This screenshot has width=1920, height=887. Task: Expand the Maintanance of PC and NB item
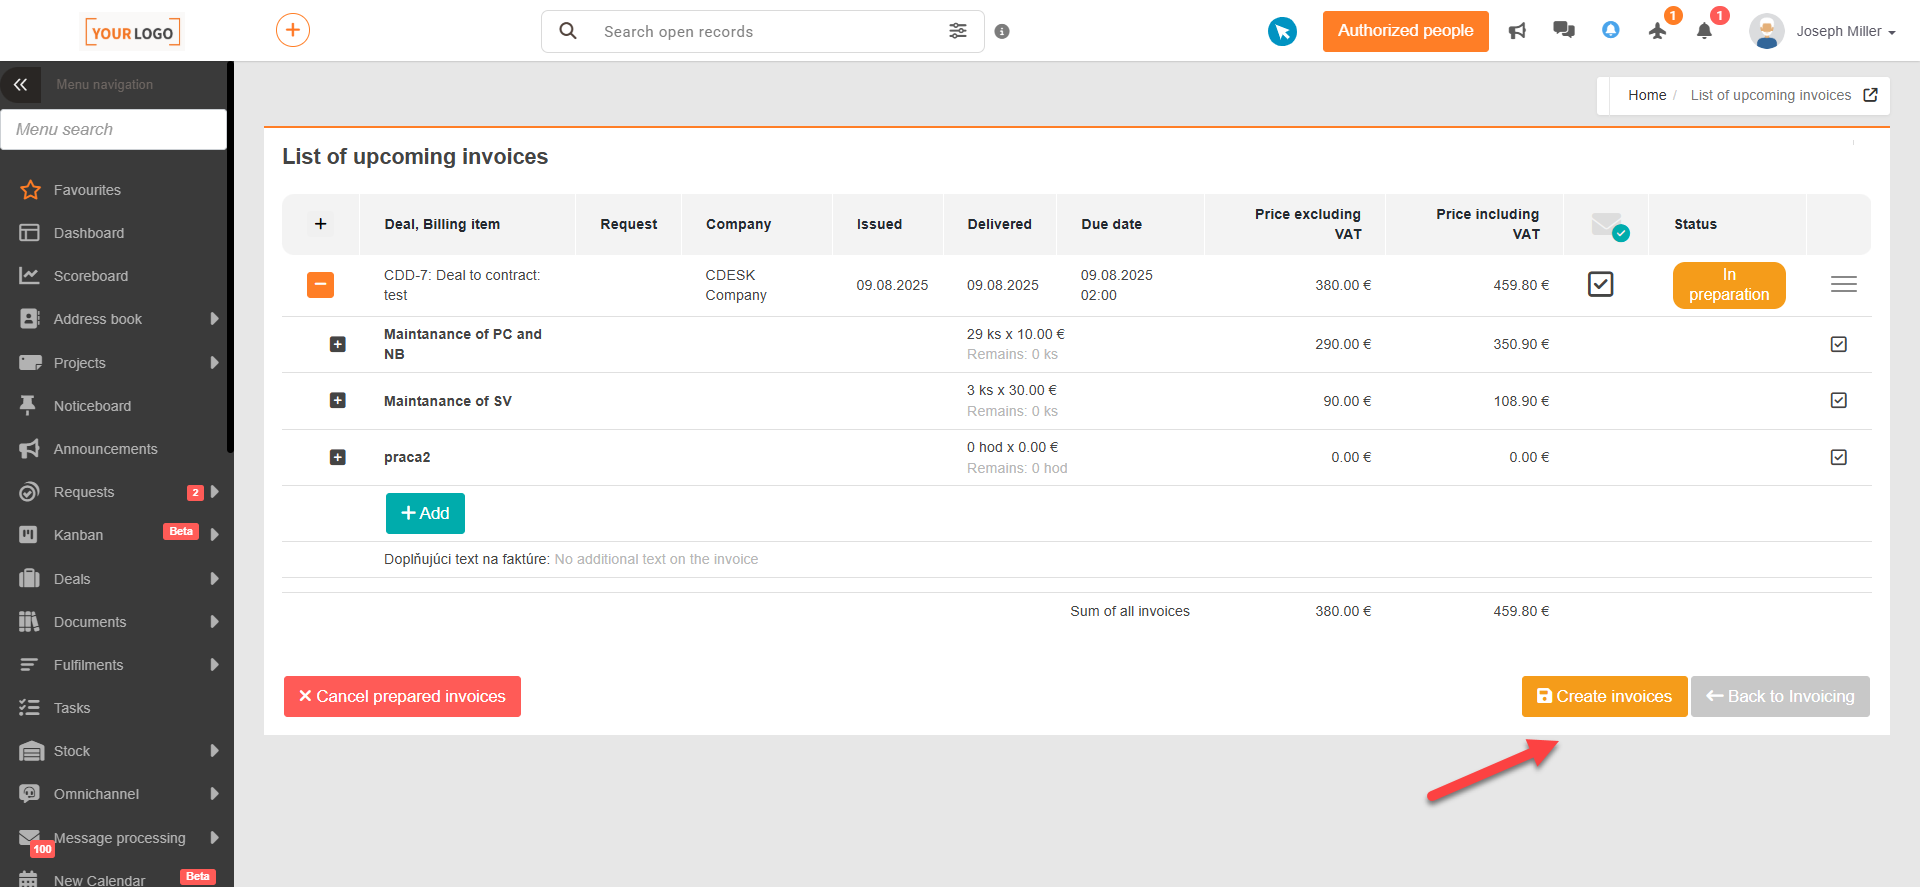(338, 344)
